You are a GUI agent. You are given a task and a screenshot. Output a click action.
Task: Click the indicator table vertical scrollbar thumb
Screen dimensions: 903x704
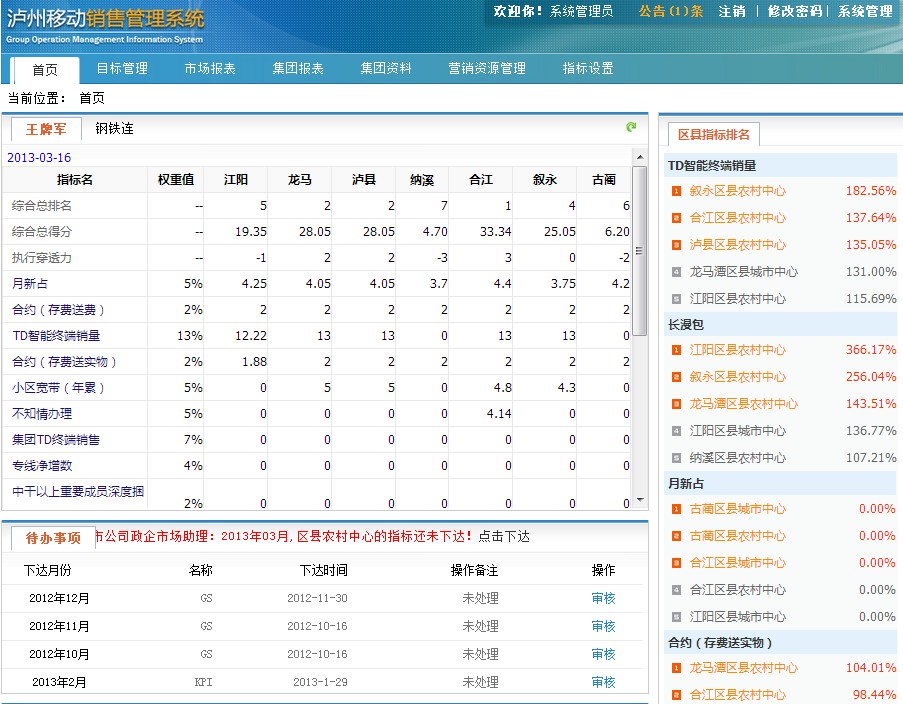640,250
